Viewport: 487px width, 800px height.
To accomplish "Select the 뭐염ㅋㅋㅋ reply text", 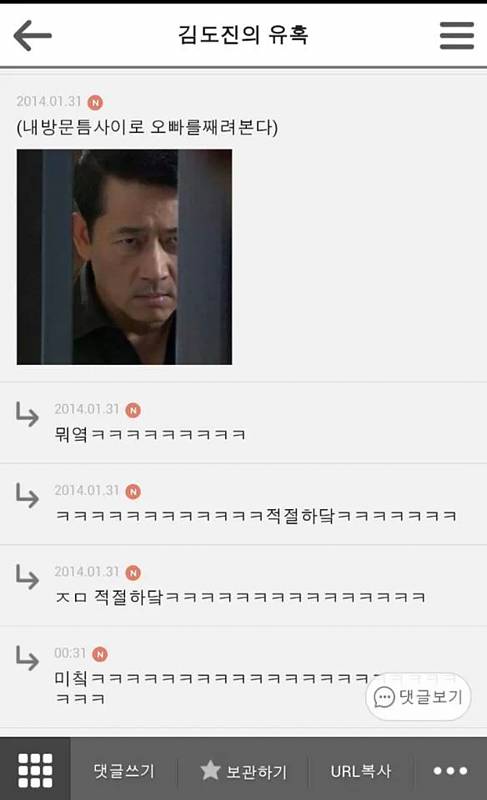I will pos(150,434).
